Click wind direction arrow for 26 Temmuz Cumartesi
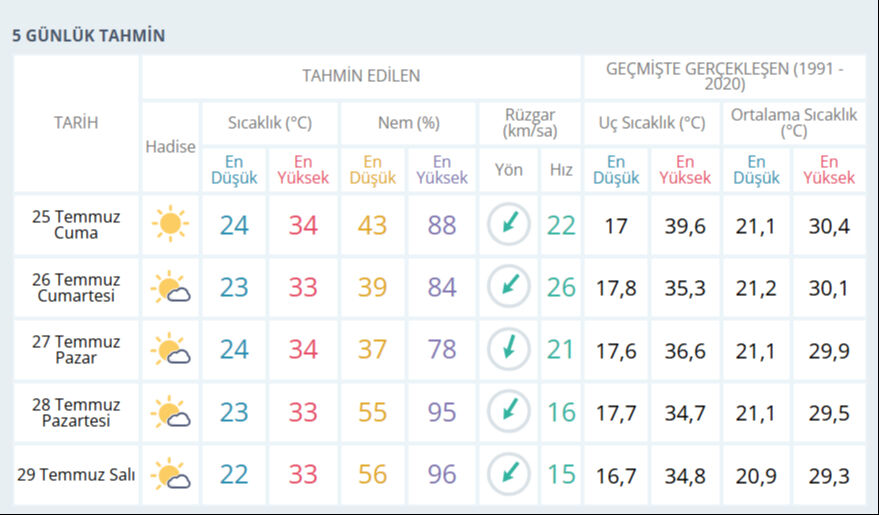Viewport: 879px width, 515px height. pyautogui.click(x=508, y=287)
